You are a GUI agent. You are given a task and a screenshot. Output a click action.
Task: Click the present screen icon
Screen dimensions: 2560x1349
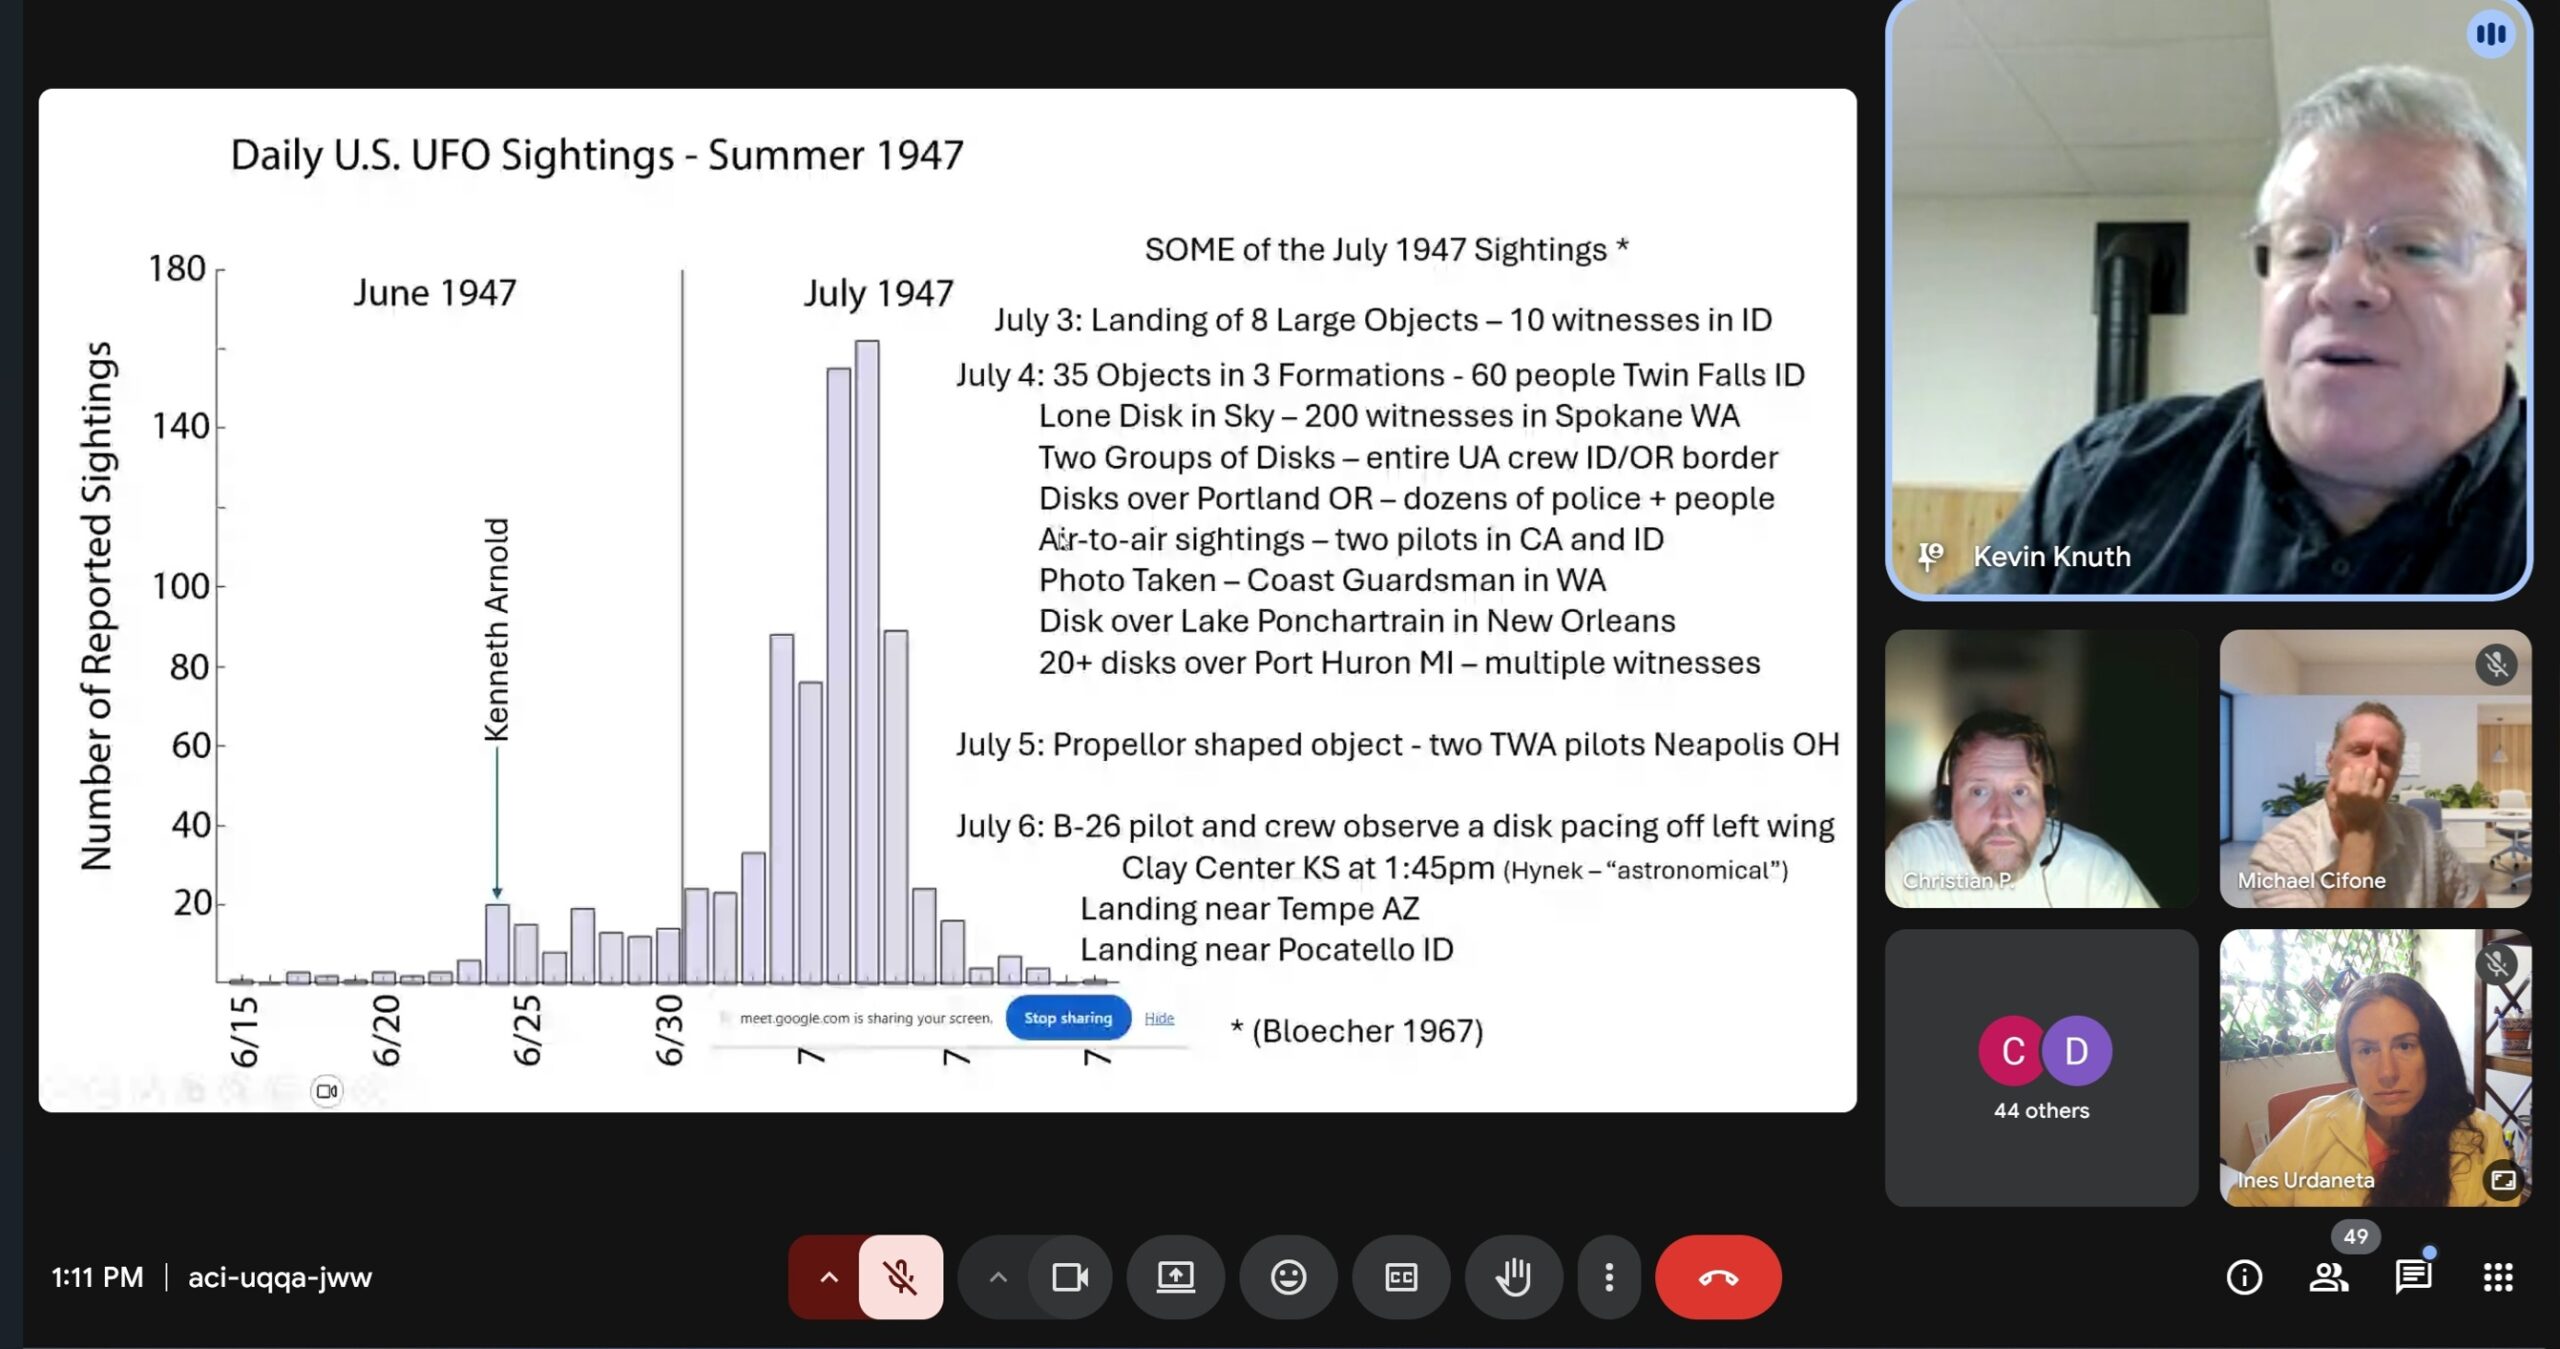[1175, 1277]
